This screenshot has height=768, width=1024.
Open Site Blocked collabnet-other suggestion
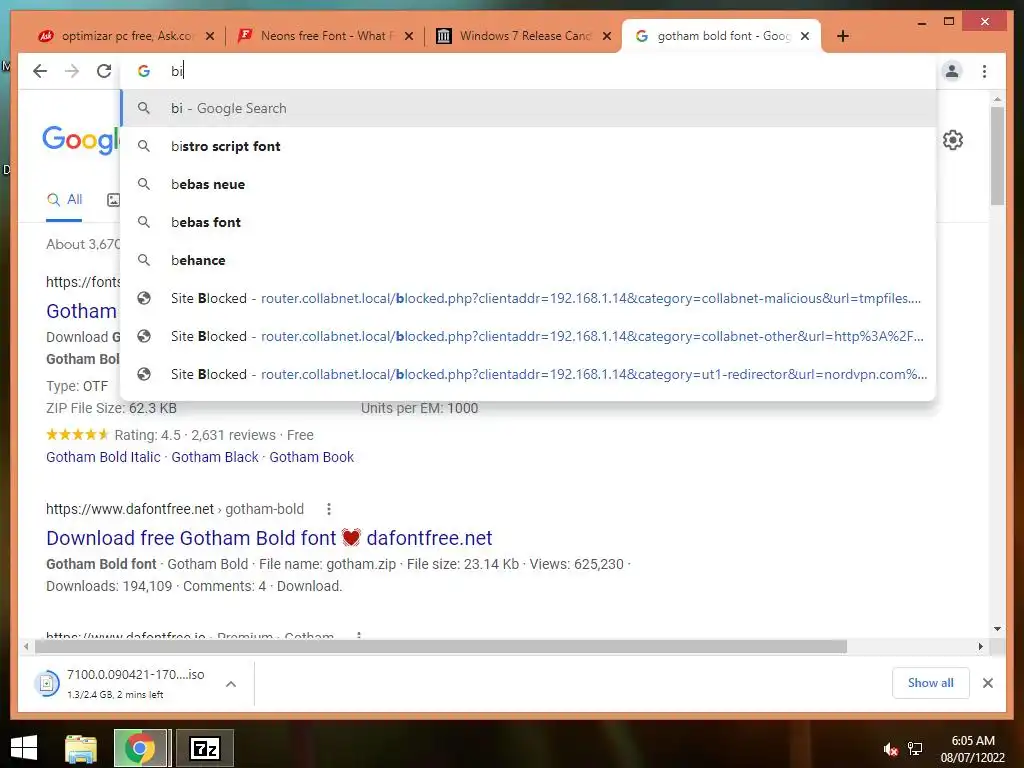tap(528, 336)
